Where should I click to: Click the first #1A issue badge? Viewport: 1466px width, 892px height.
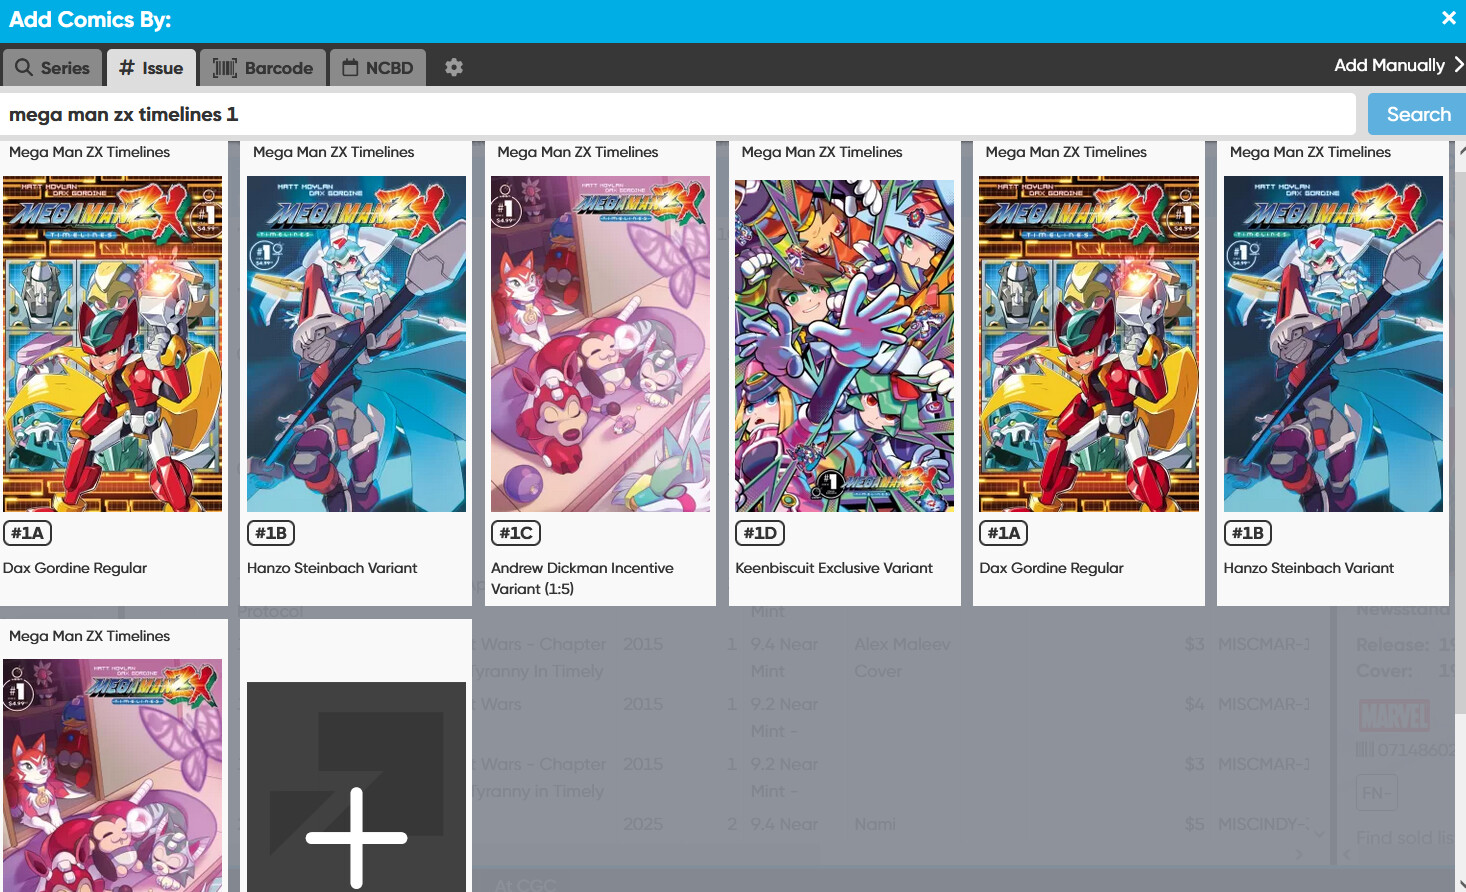click(x=28, y=533)
